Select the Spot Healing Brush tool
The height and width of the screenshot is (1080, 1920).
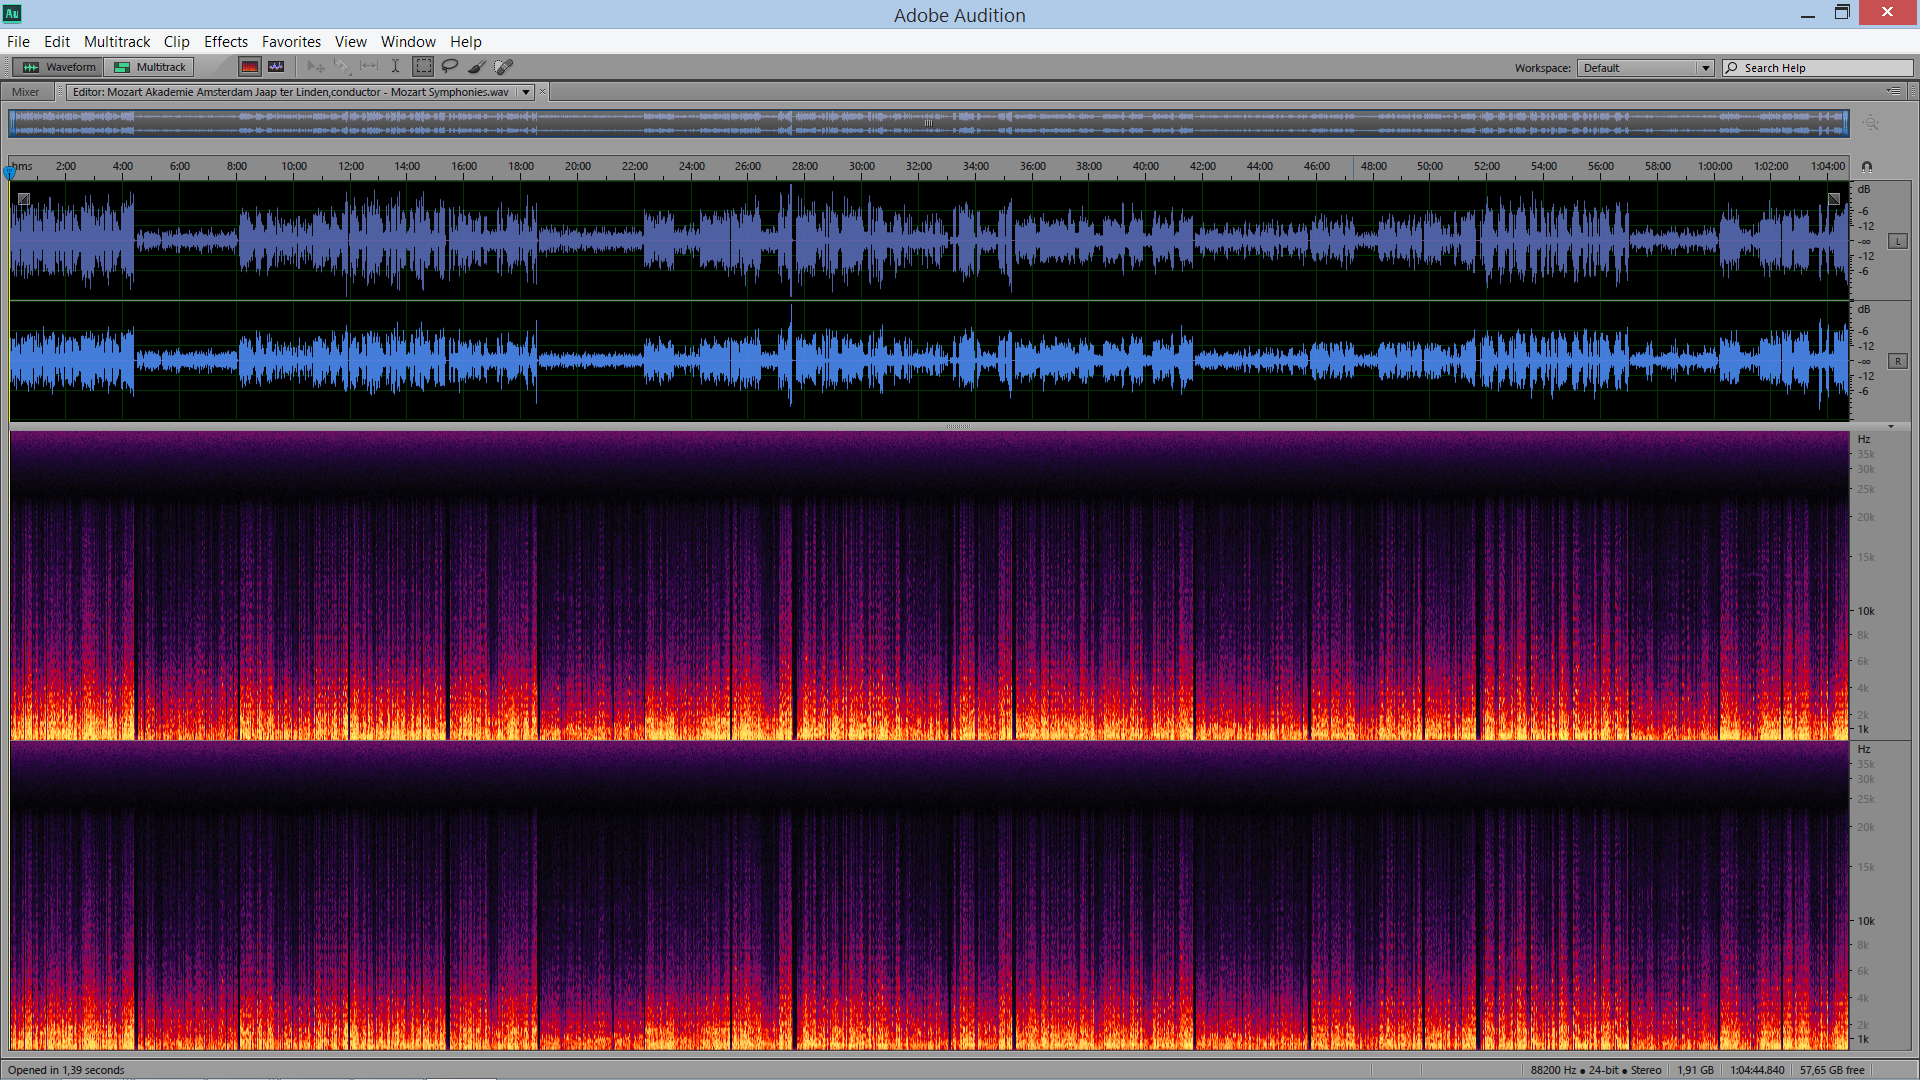click(x=504, y=67)
